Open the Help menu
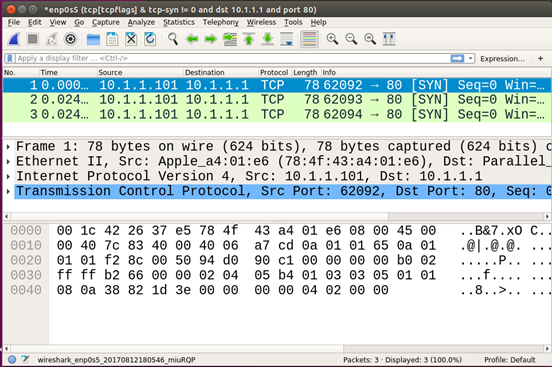 point(318,22)
